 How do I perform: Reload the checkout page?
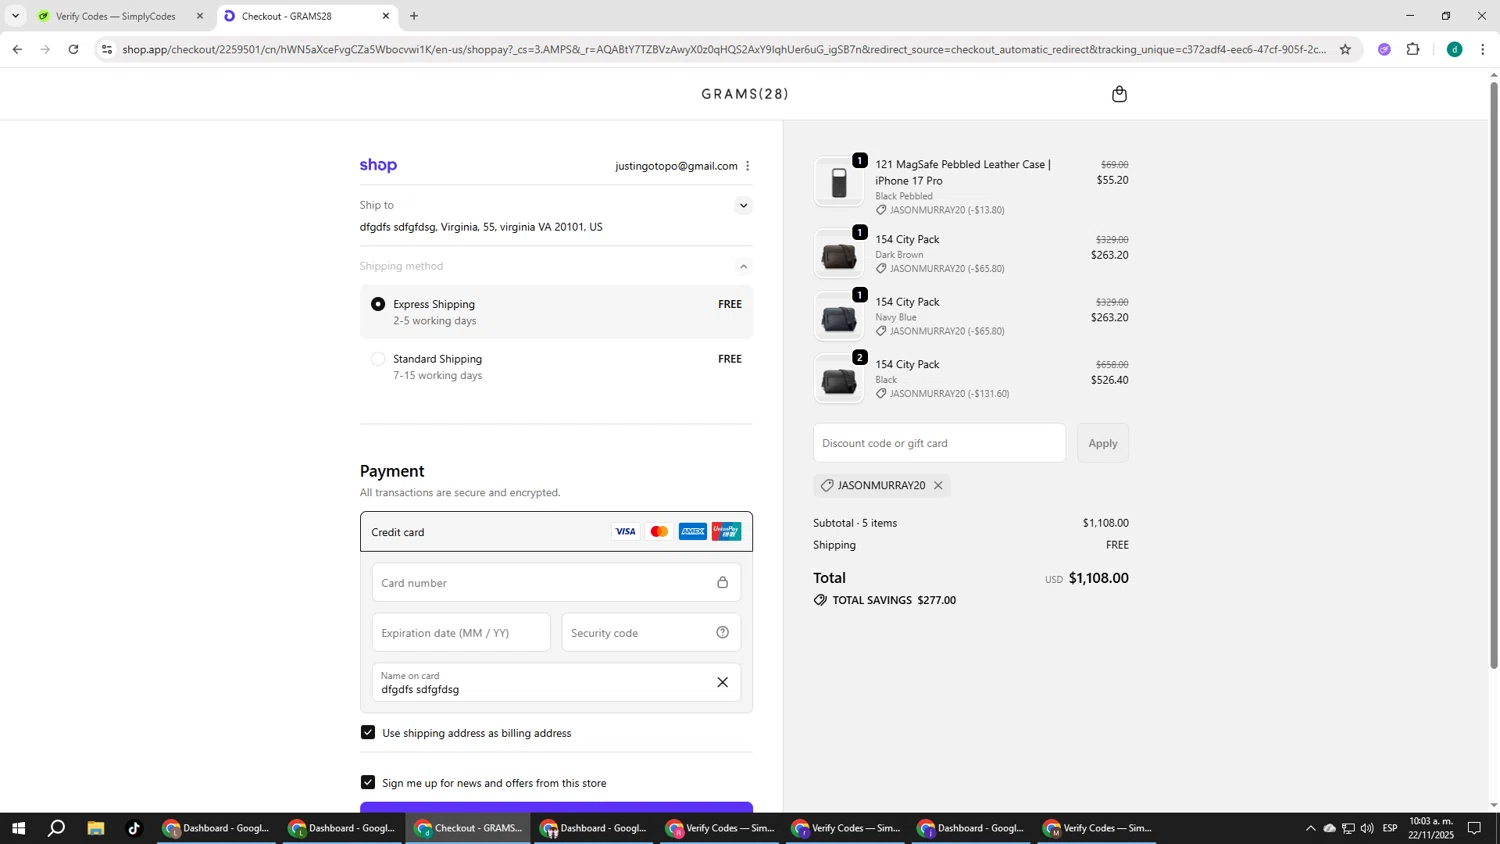(x=73, y=49)
